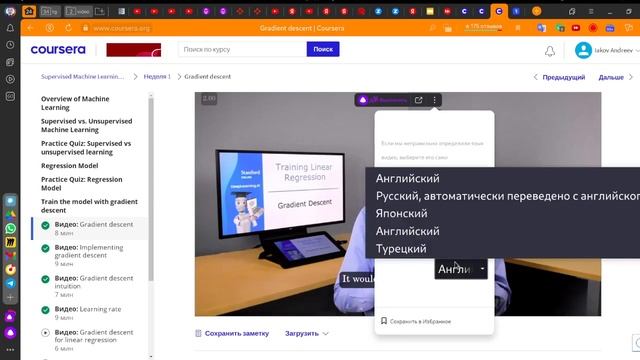Image resolution: width=640 pixels, height=360 pixels.
Task: Click the translator extension icon in toolbar
Action: point(542,28)
